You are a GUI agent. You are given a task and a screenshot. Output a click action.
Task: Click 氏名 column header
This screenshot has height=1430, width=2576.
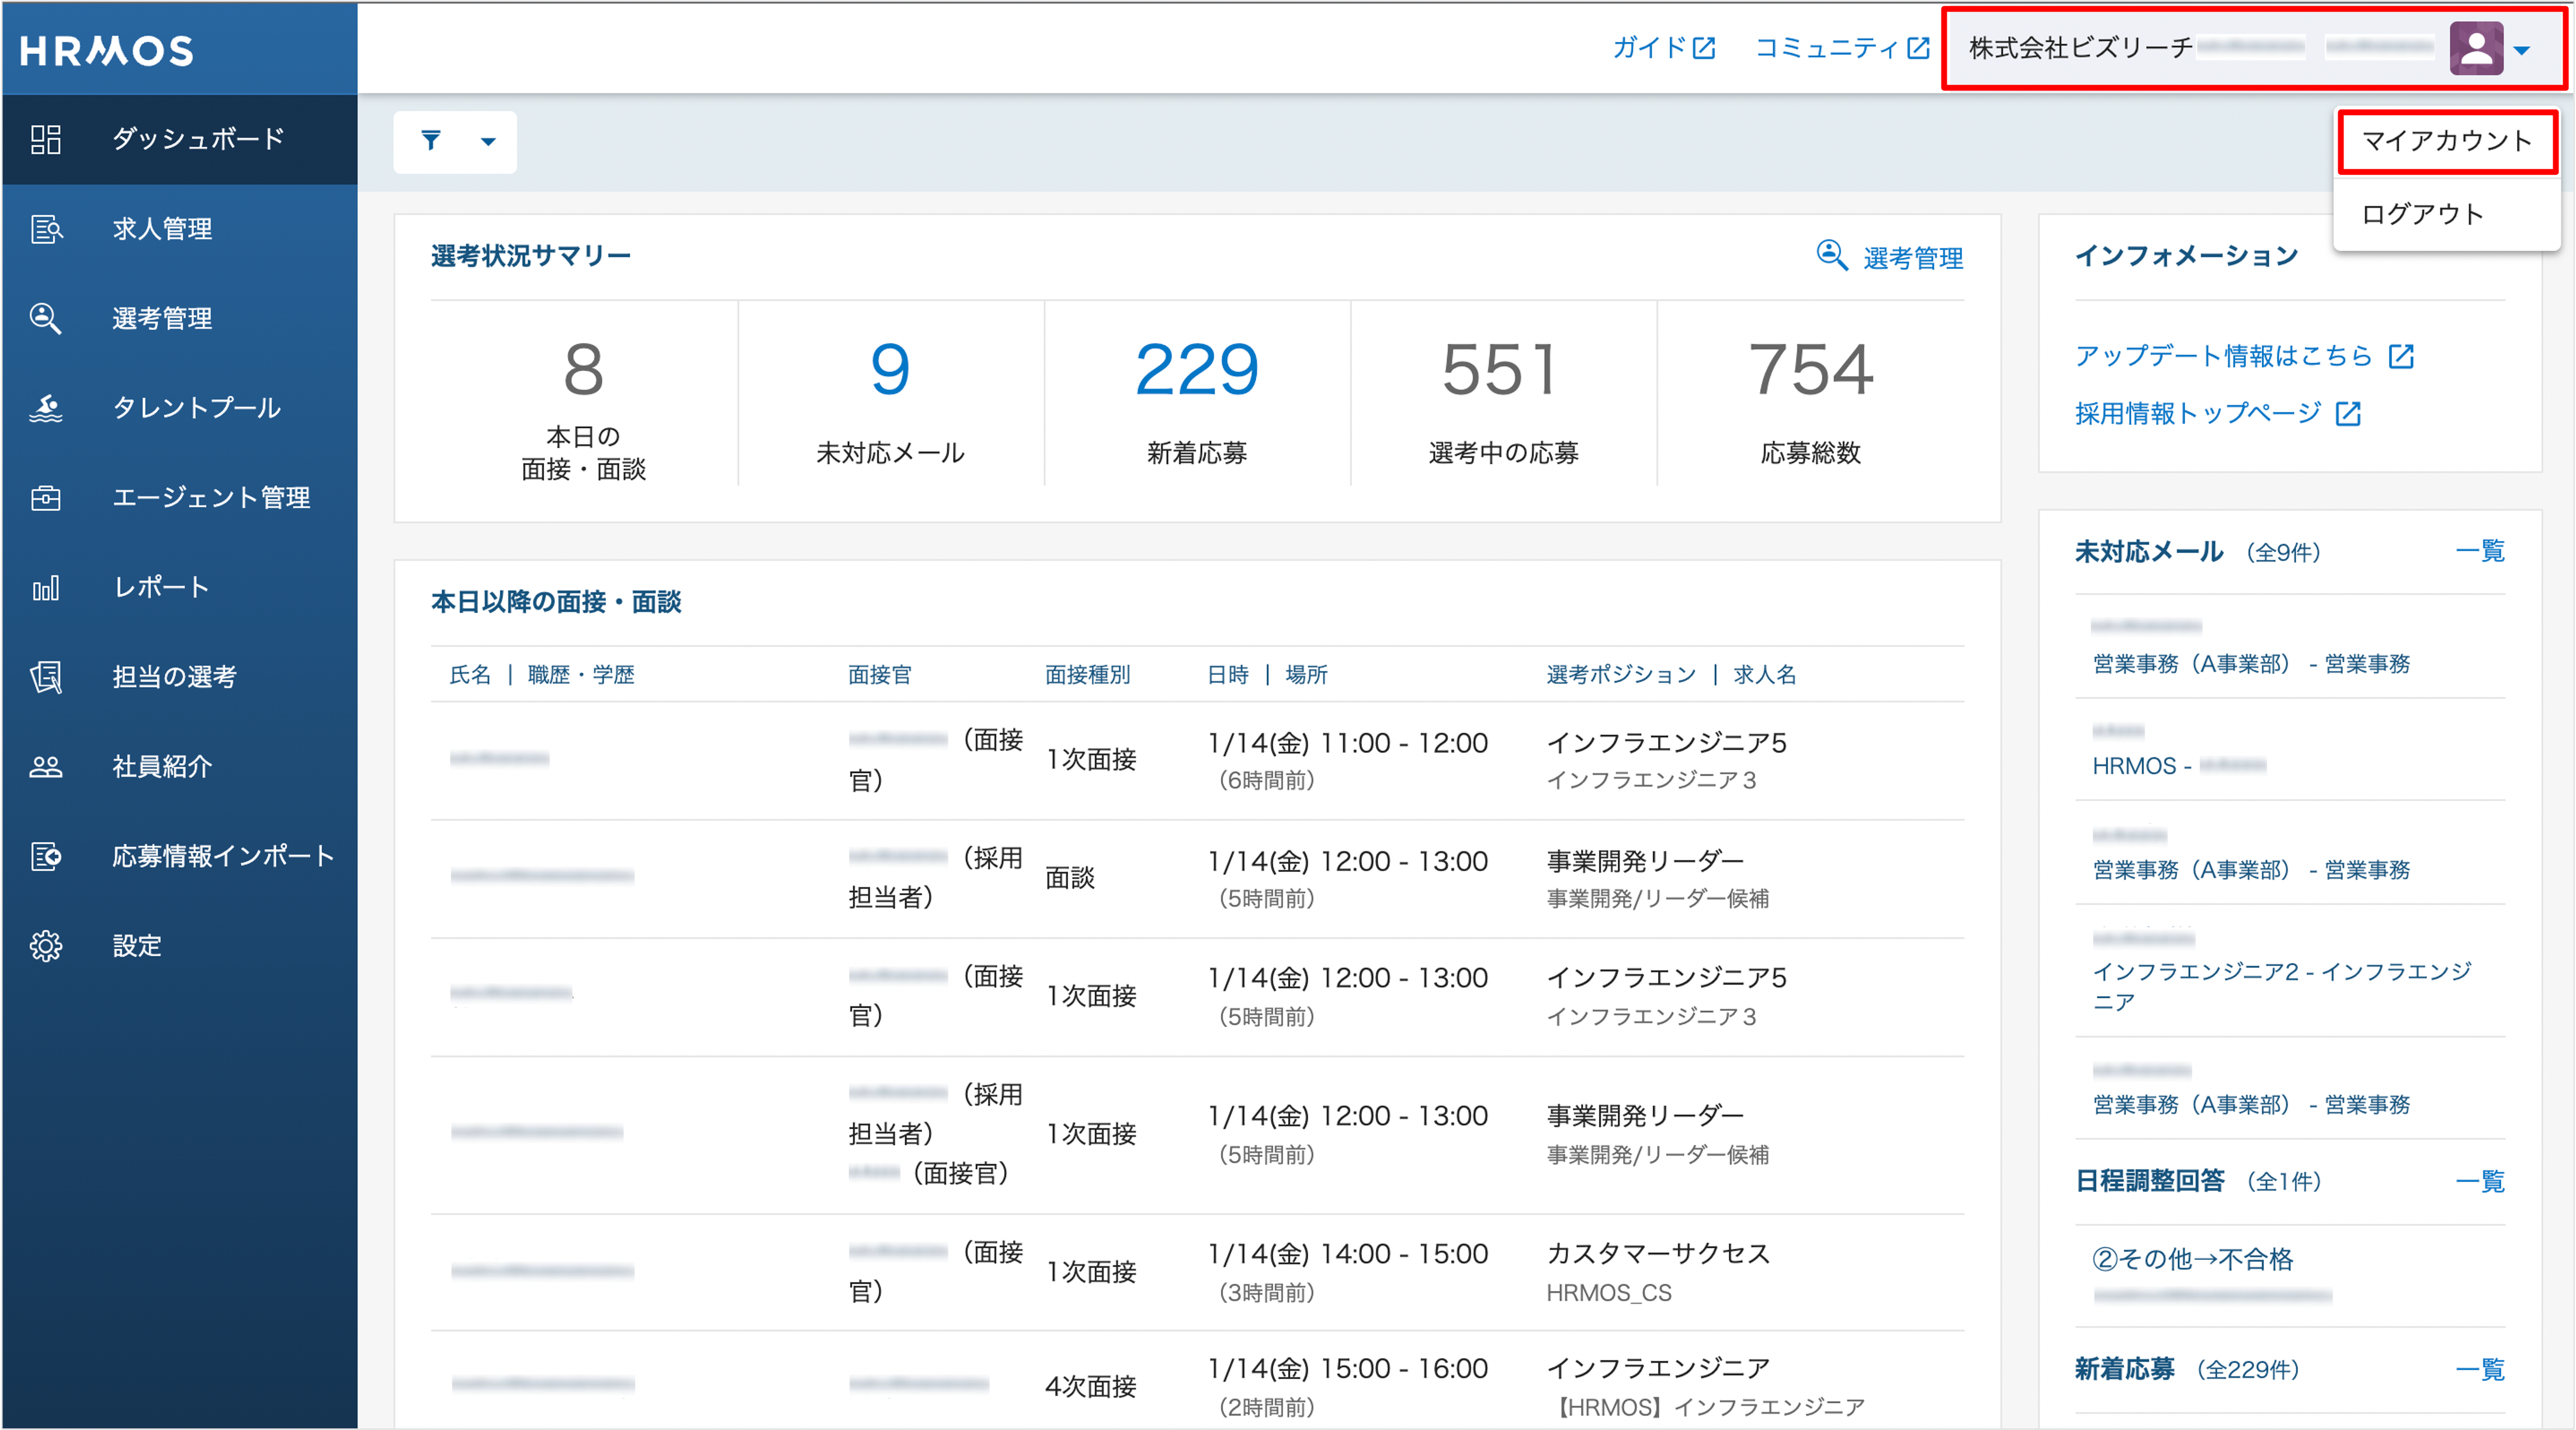click(x=470, y=675)
